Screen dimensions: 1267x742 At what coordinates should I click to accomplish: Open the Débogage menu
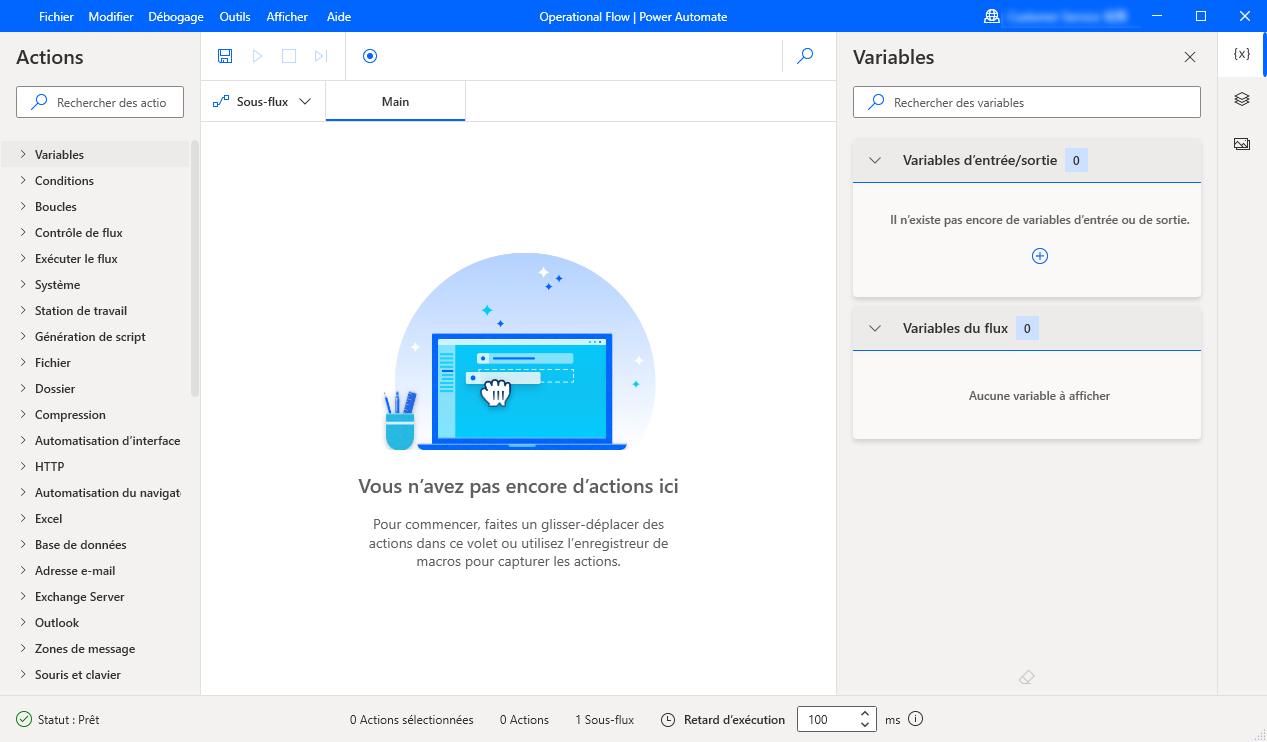(176, 16)
